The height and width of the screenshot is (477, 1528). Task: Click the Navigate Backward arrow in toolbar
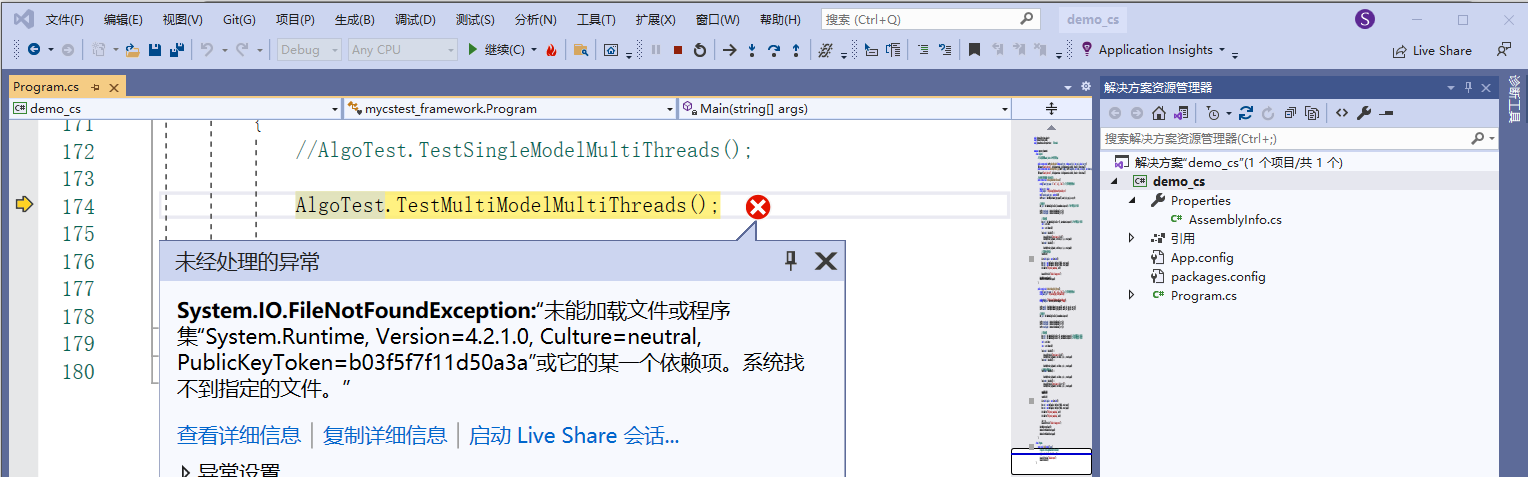click(33, 50)
